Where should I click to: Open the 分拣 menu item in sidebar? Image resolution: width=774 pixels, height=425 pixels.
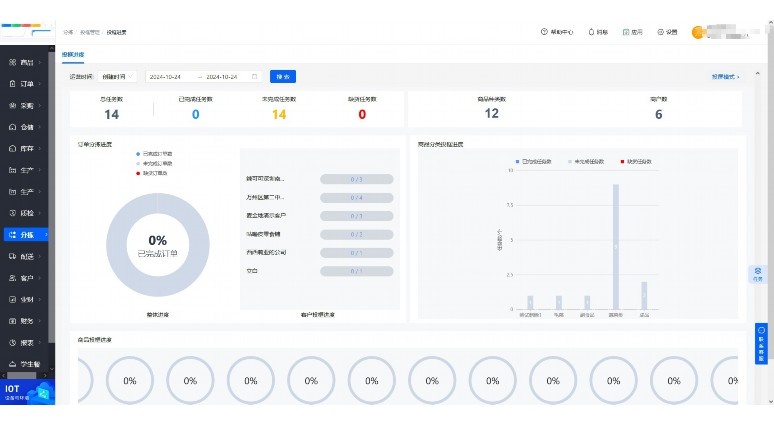(x=26, y=235)
